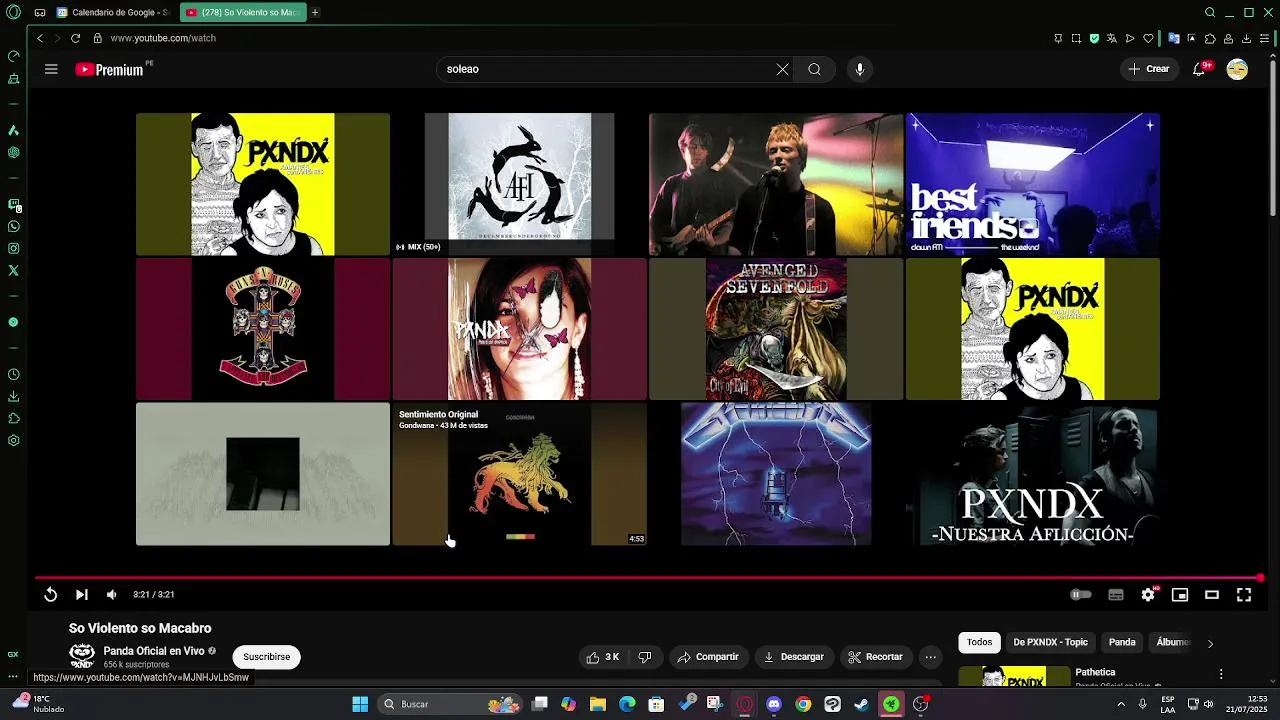Image resolution: width=1280 pixels, height=720 pixels.
Task: Open more actions three-dot menu
Action: [x=931, y=657]
